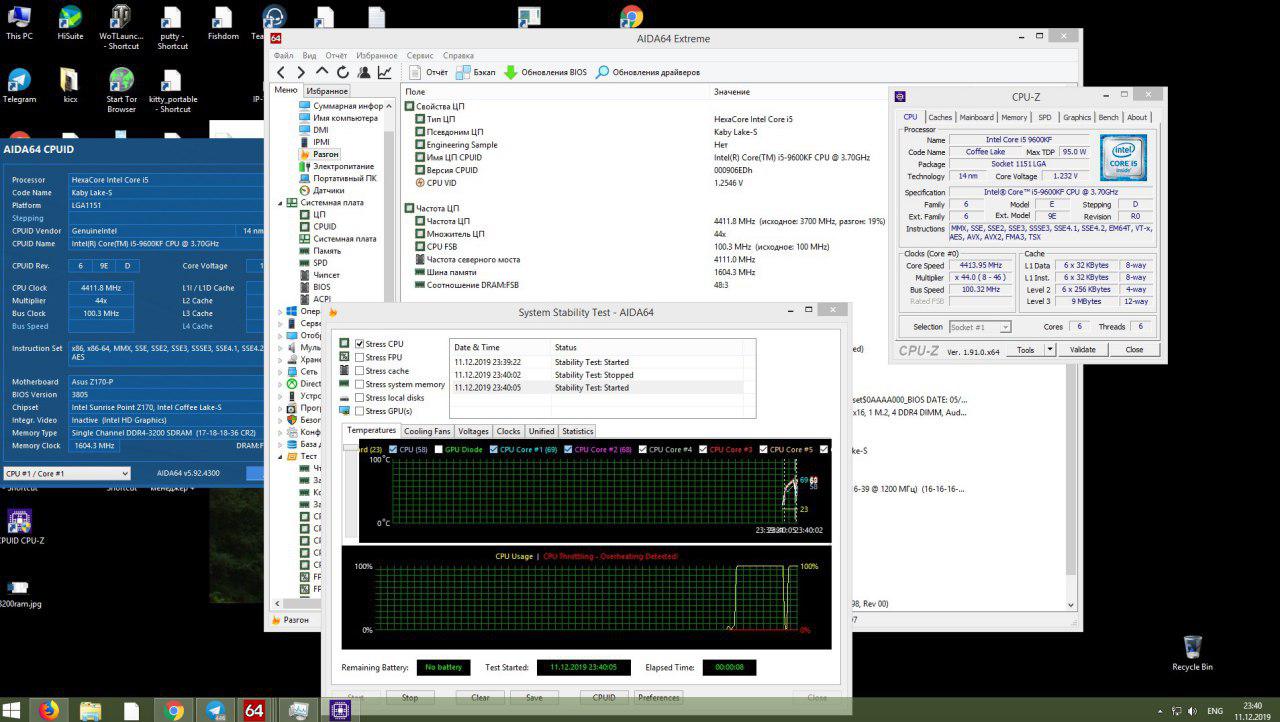The image size is (1280, 722).
Task: Stop the stability test
Action: tap(409, 698)
